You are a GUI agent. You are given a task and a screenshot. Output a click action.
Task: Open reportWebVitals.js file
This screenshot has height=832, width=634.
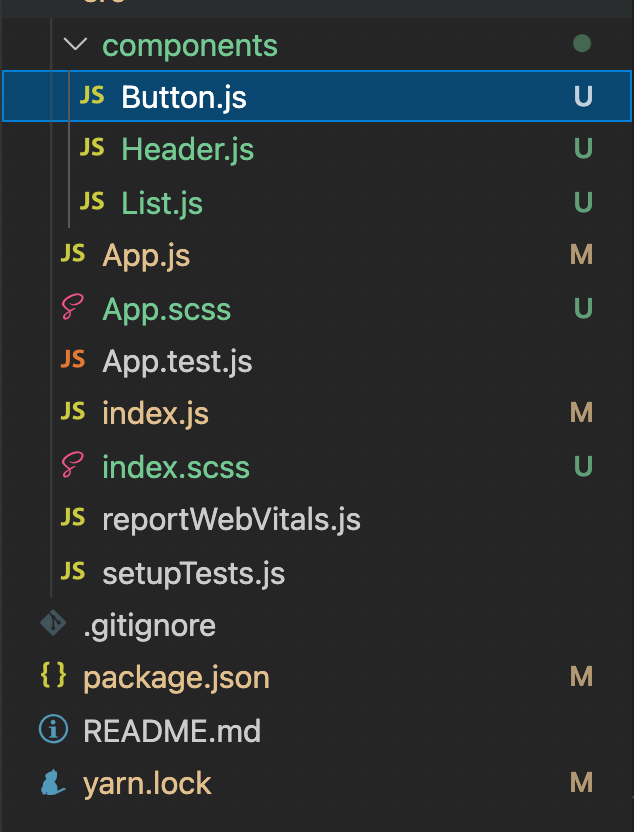click(231, 520)
